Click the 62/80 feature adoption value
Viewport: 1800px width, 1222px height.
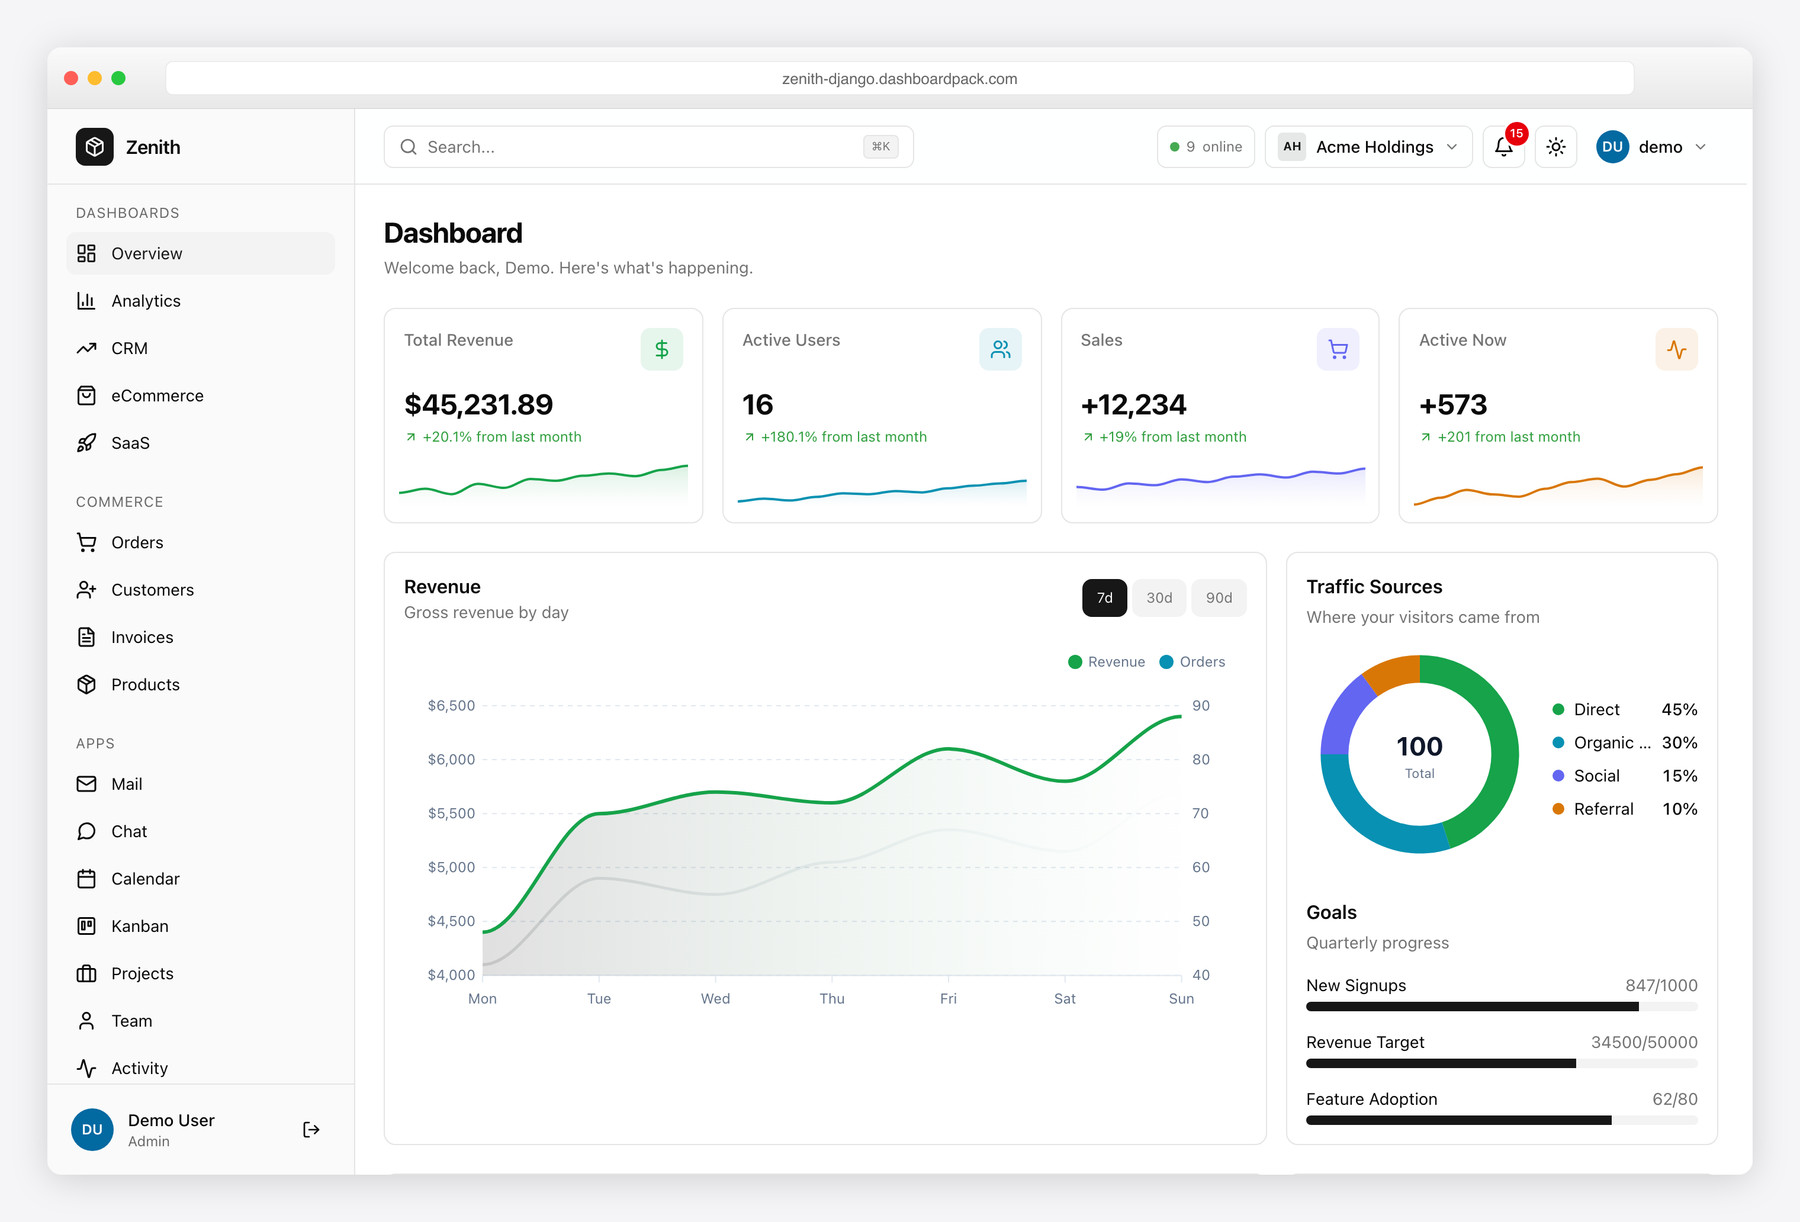click(x=1675, y=1100)
